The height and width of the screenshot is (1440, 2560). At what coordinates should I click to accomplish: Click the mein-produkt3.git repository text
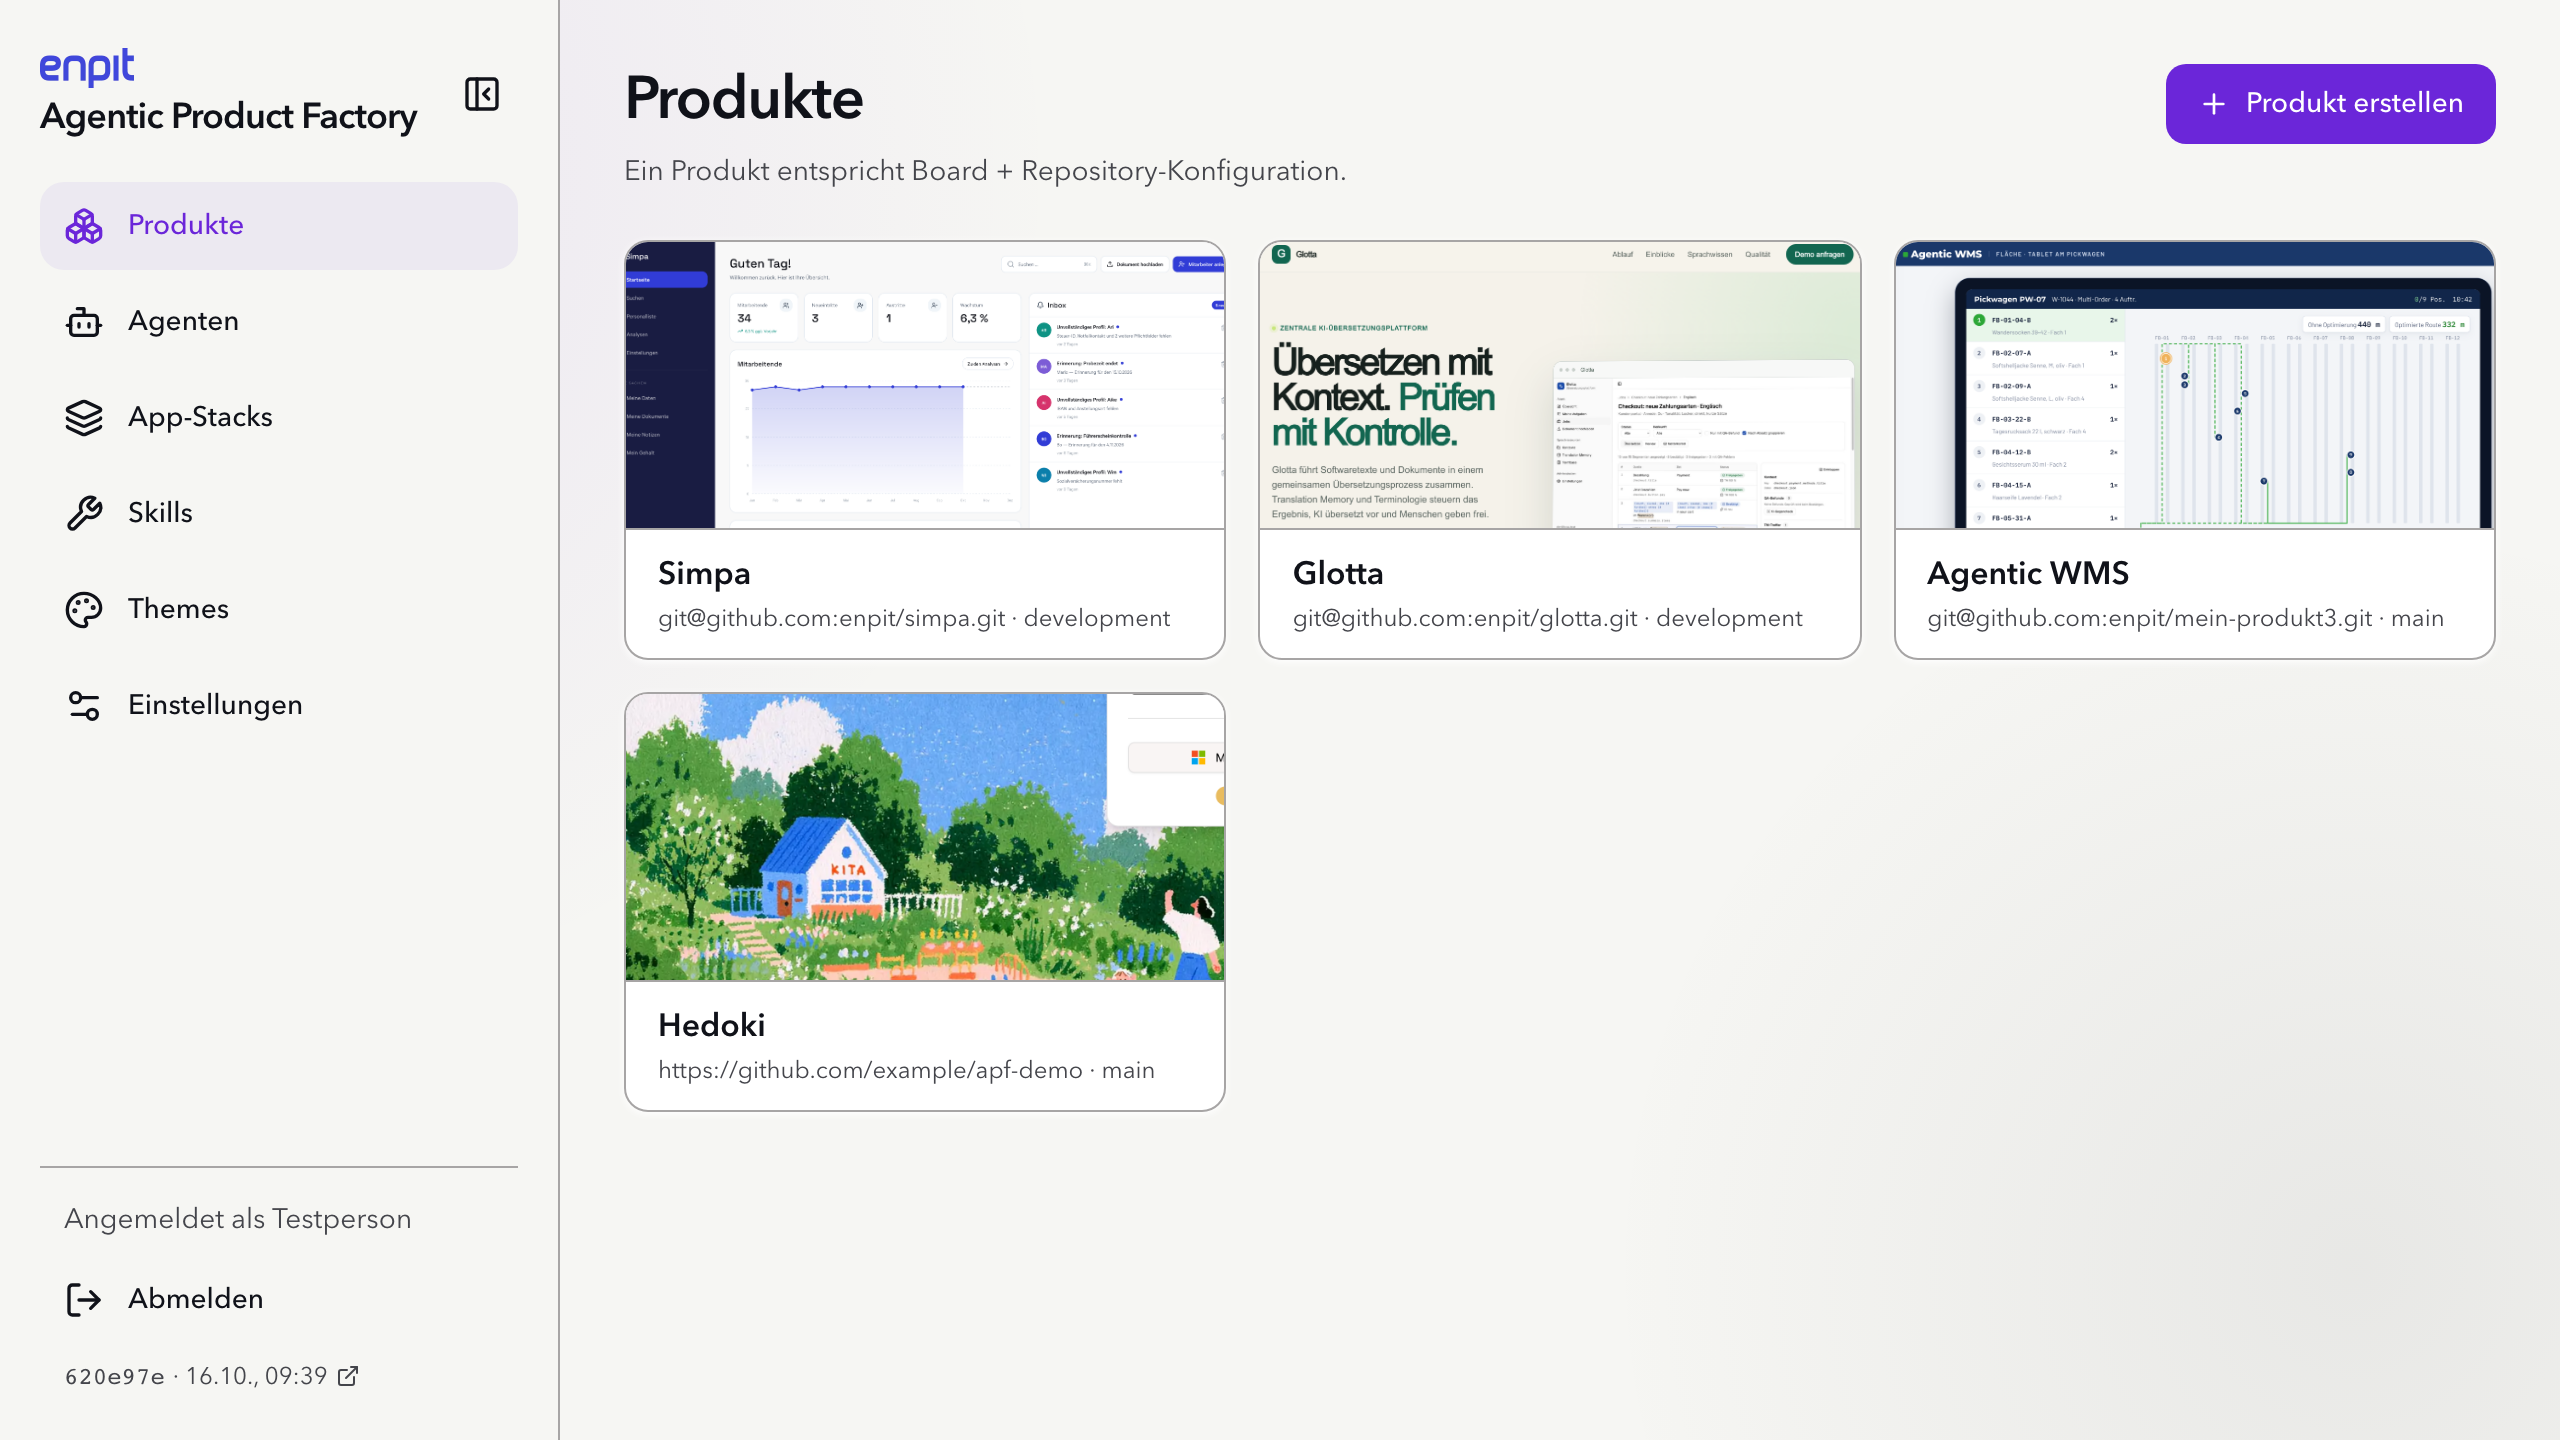pyautogui.click(x=2186, y=619)
